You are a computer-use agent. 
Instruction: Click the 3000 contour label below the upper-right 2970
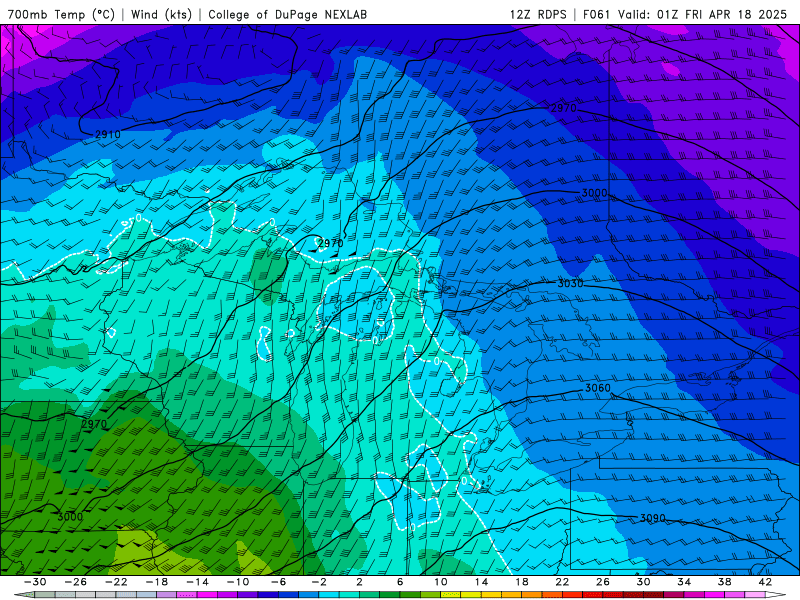(594, 193)
